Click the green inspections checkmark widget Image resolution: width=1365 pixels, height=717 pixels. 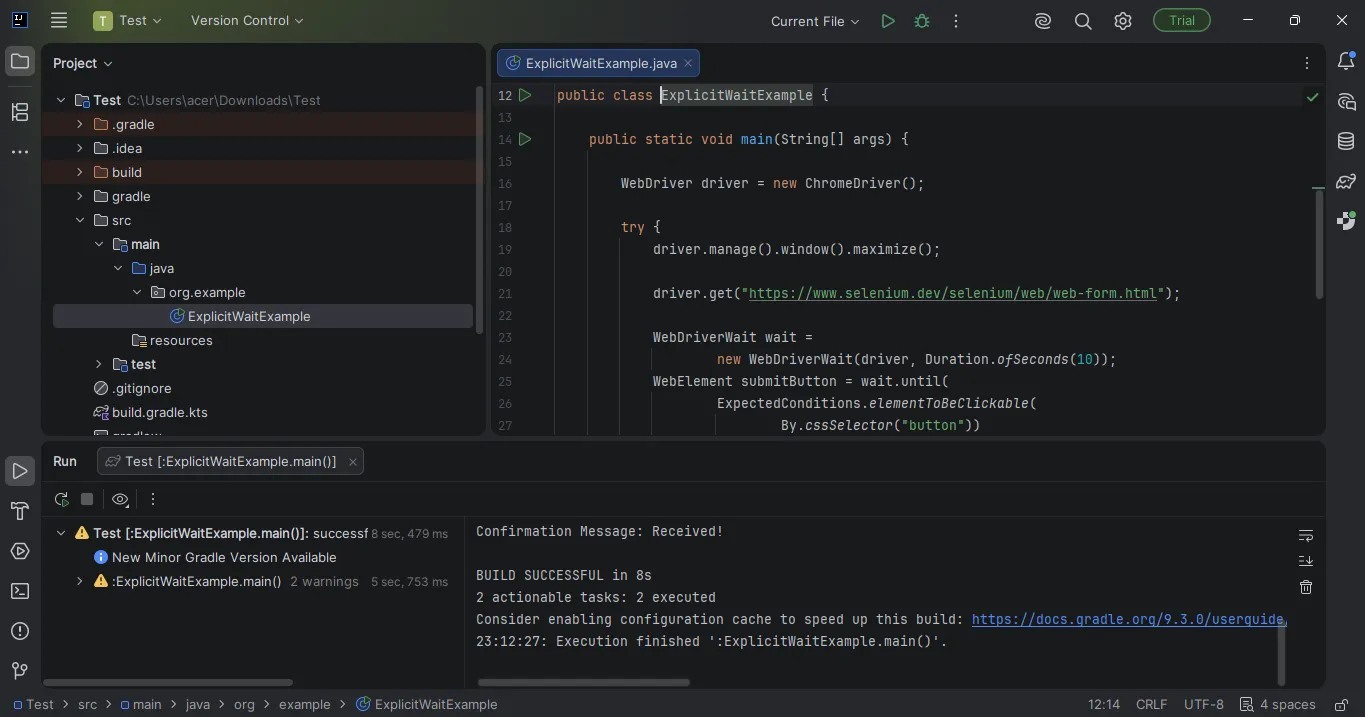click(1312, 97)
